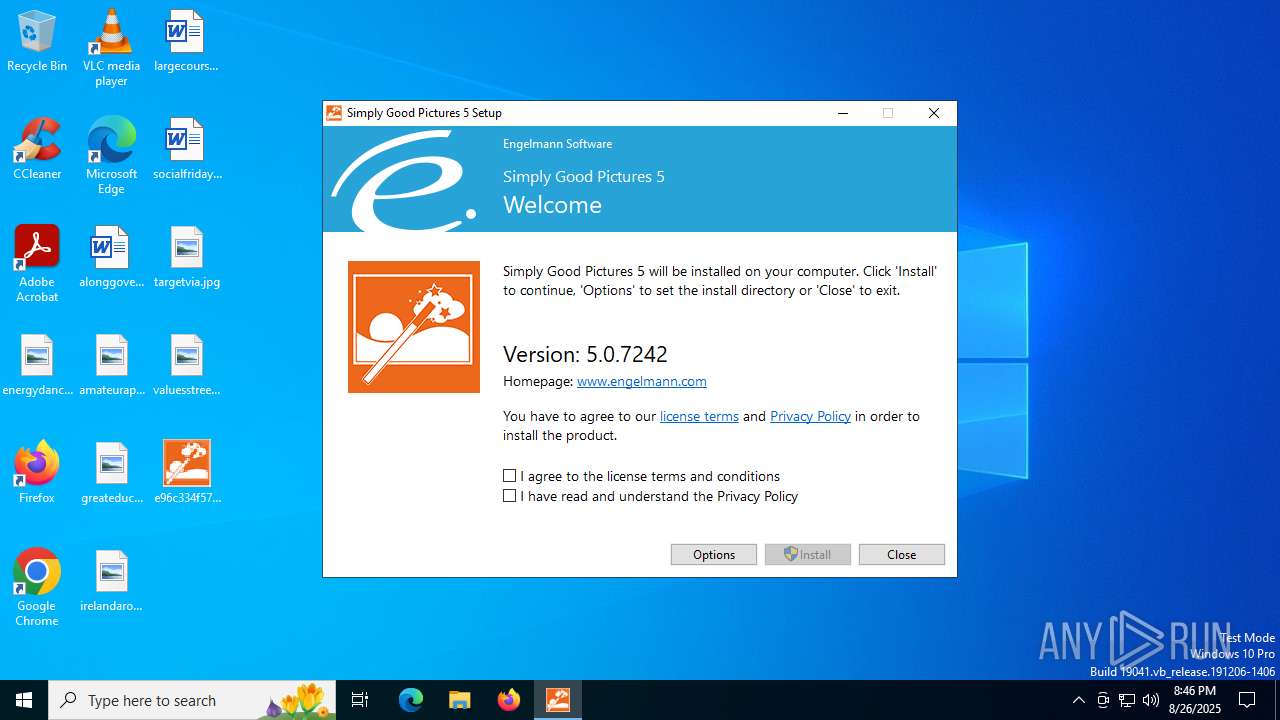Open Firefox from the taskbar

(509, 700)
